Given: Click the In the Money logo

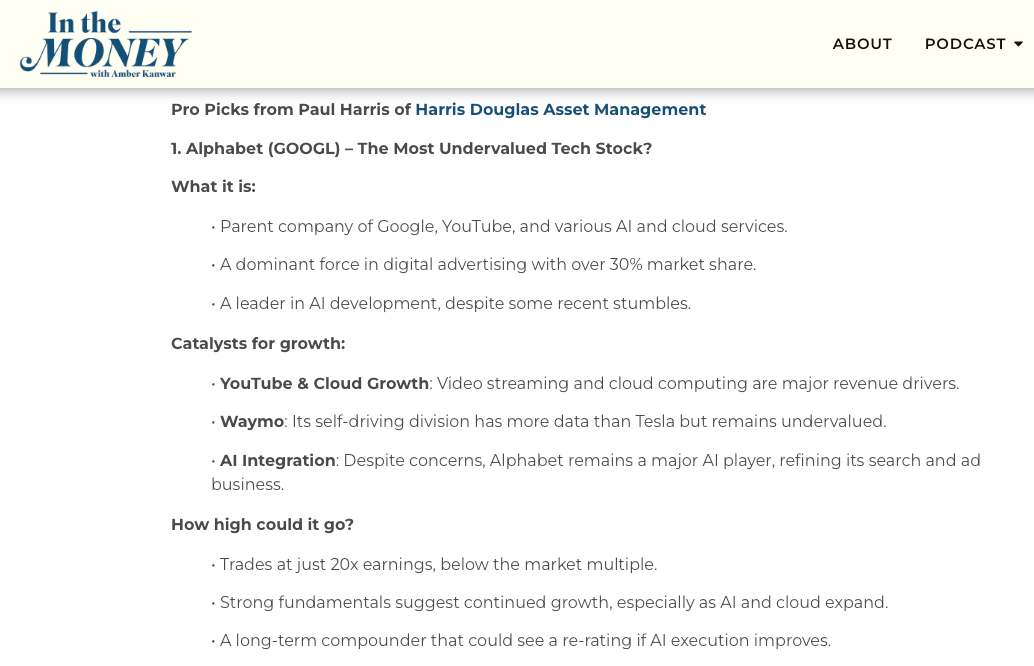Looking at the screenshot, I should (x=105, y=44).
